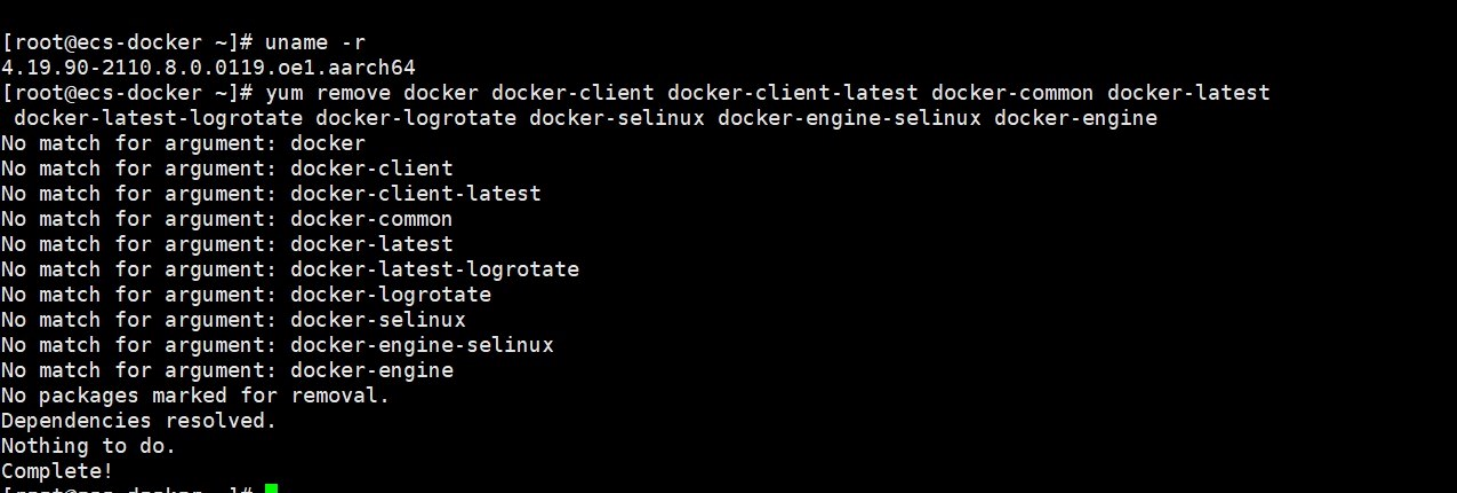Click the kernel version string output

click(208, 68)
